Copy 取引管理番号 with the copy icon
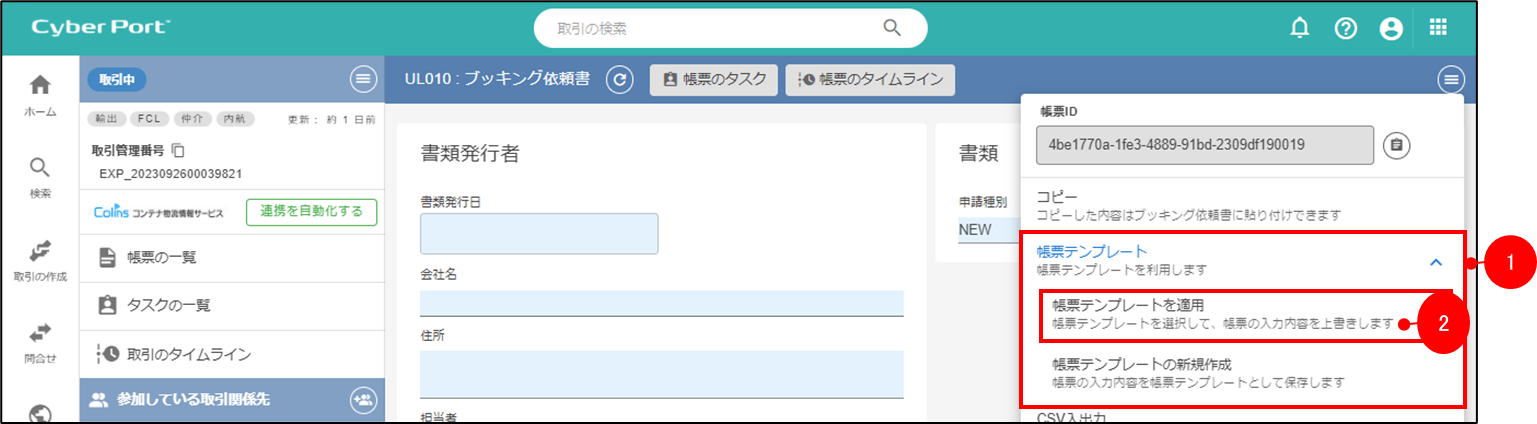Viewport: 1537px width, 424px height. tap(179, 151)
